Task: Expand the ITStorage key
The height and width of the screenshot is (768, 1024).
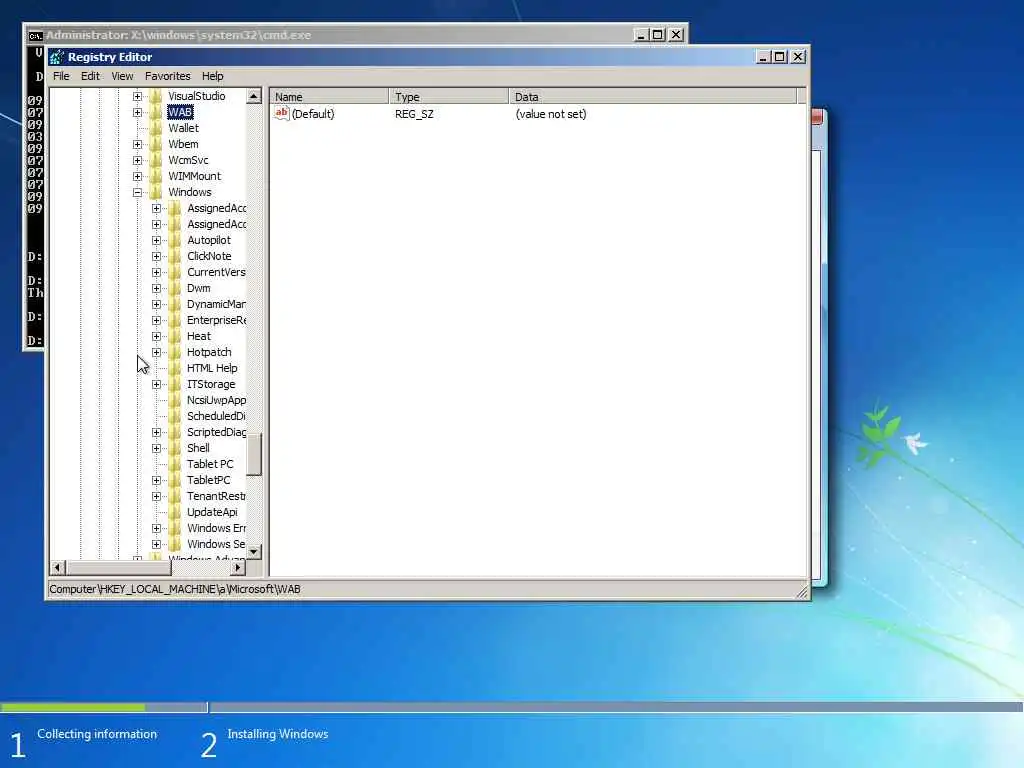Action: [x=156, y=385]
